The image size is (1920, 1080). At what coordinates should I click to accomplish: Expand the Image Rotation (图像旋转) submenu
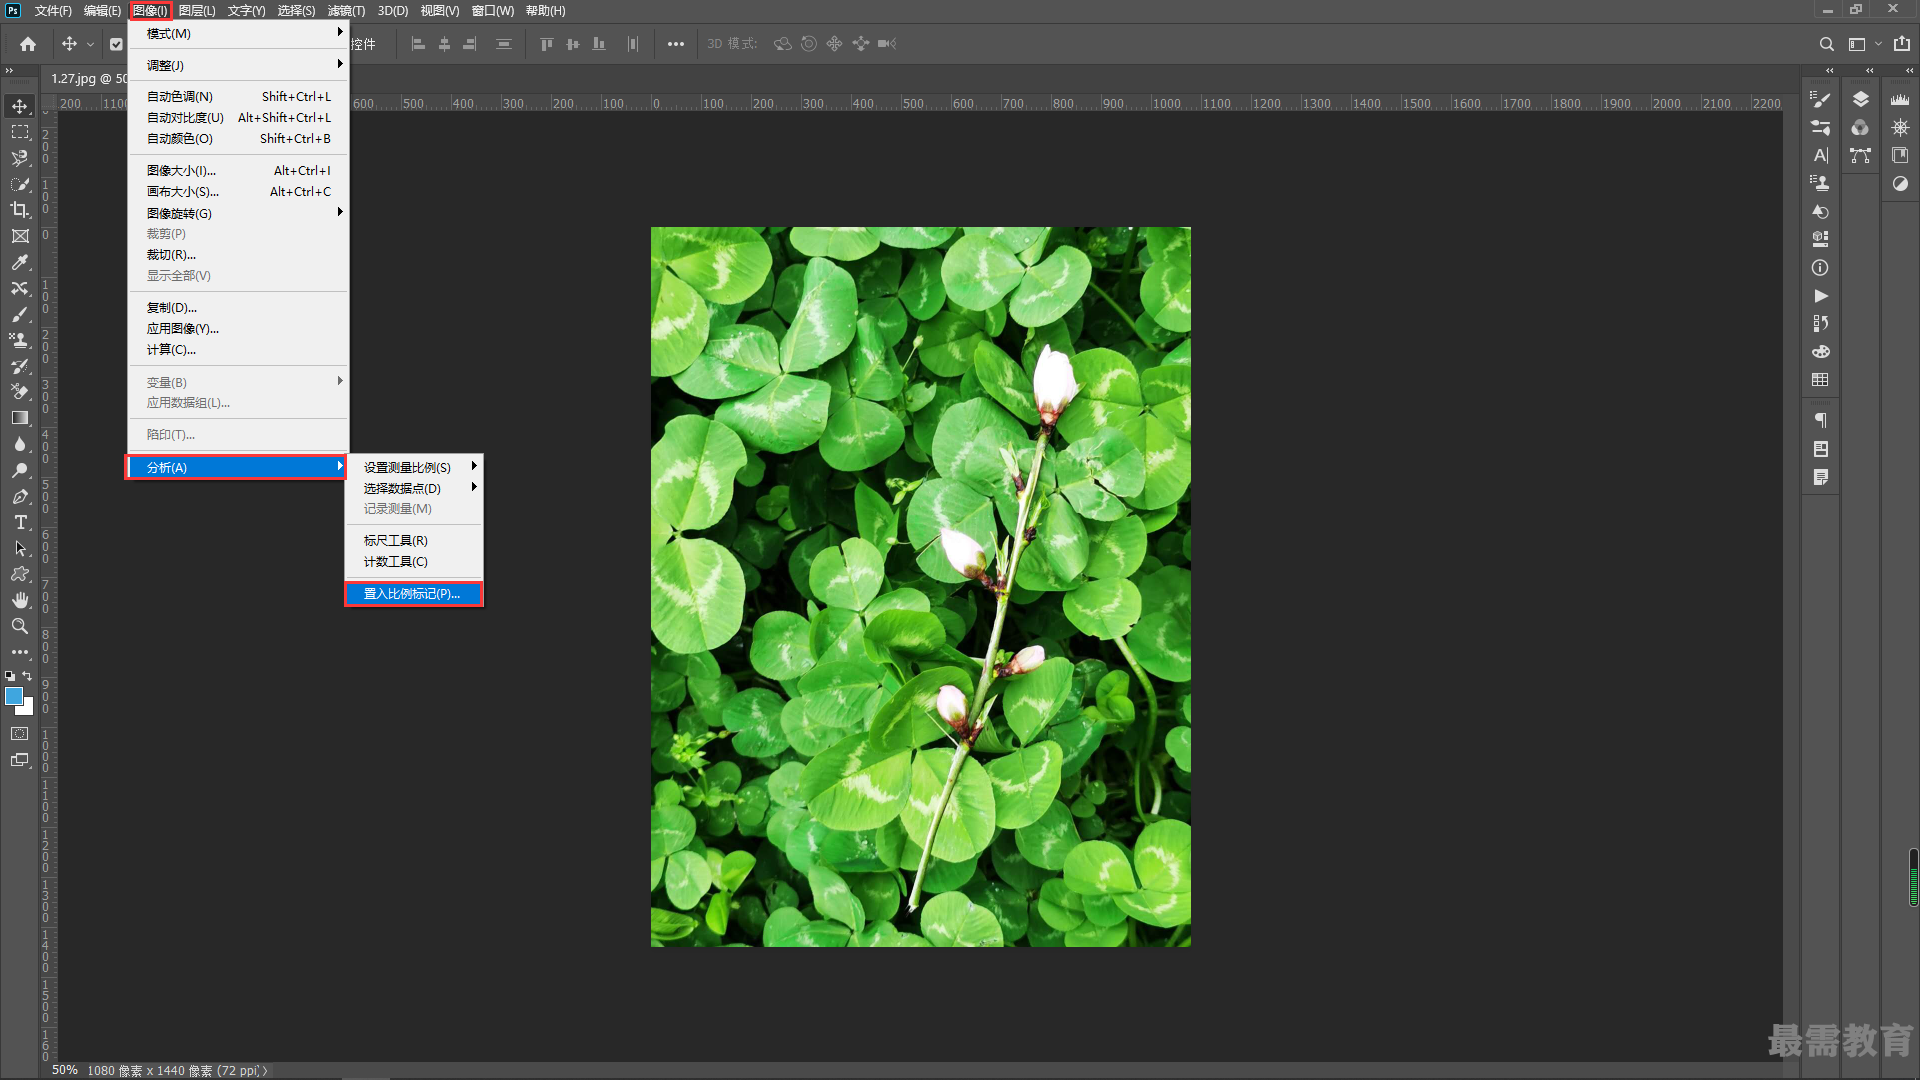(x=238, y=213)
